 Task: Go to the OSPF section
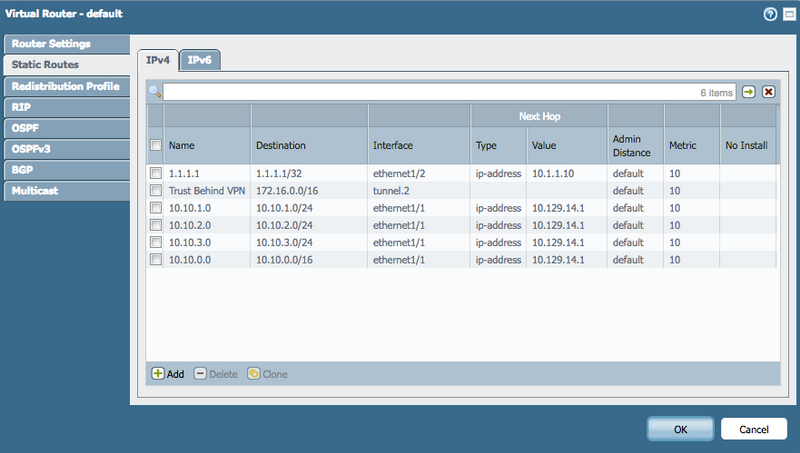66,128
